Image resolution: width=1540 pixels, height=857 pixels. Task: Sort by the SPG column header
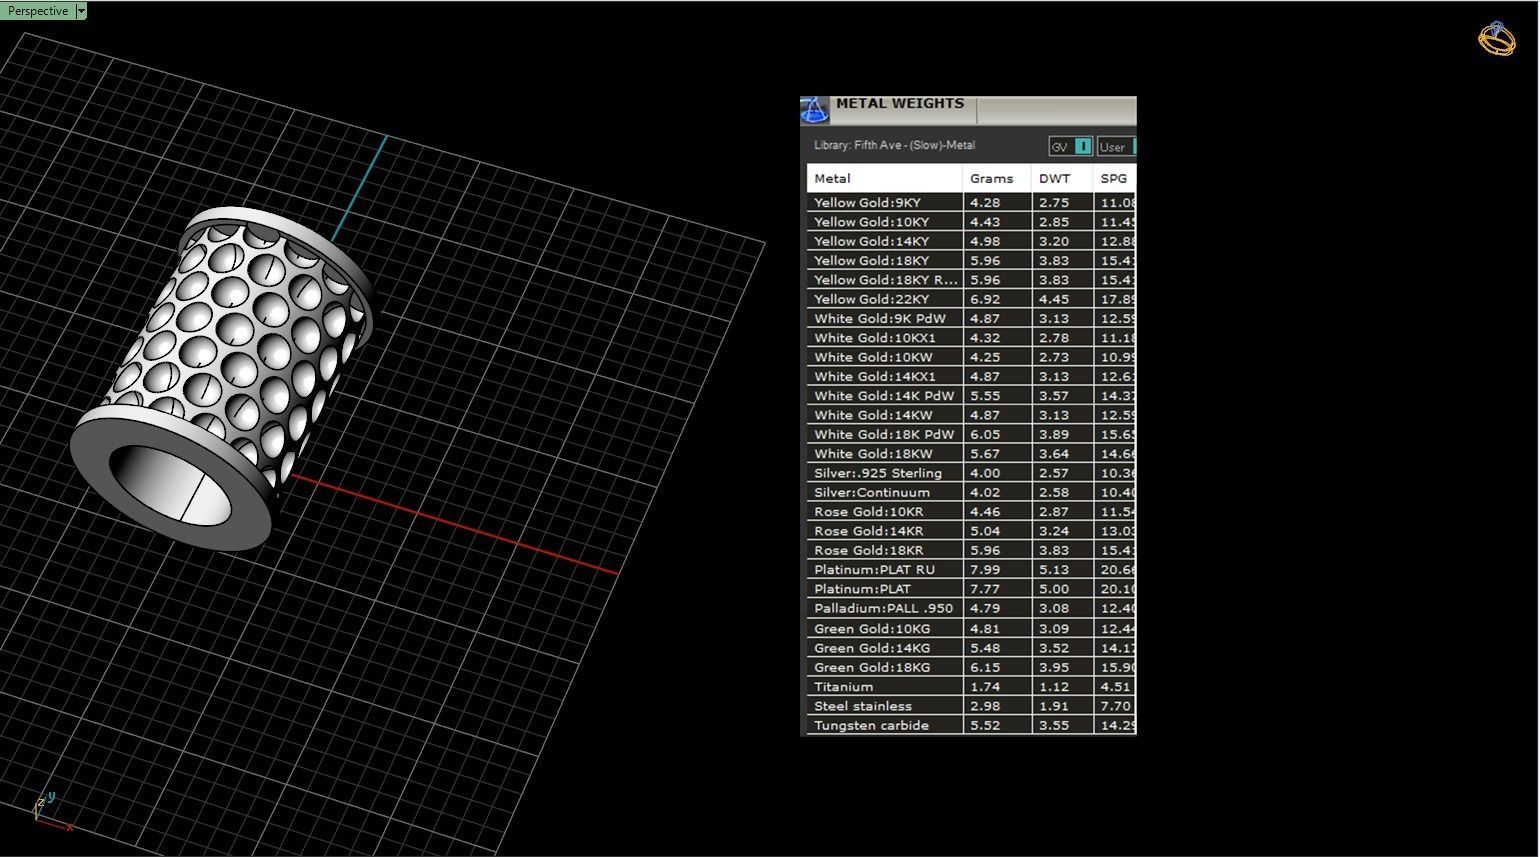click(1115, 179)
